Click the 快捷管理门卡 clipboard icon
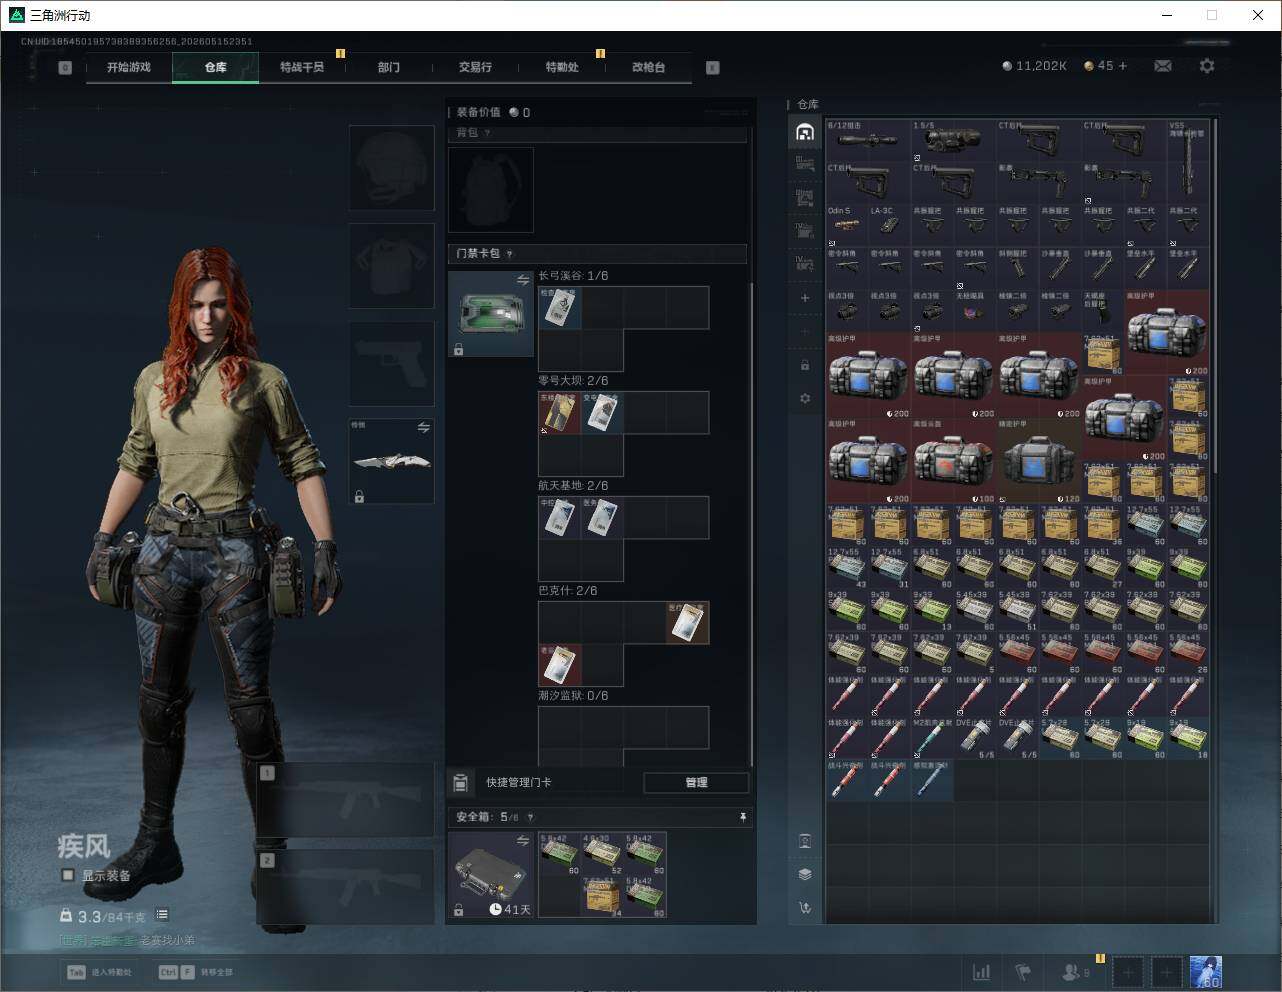1282x992 pixels. (x=461, y=782)
